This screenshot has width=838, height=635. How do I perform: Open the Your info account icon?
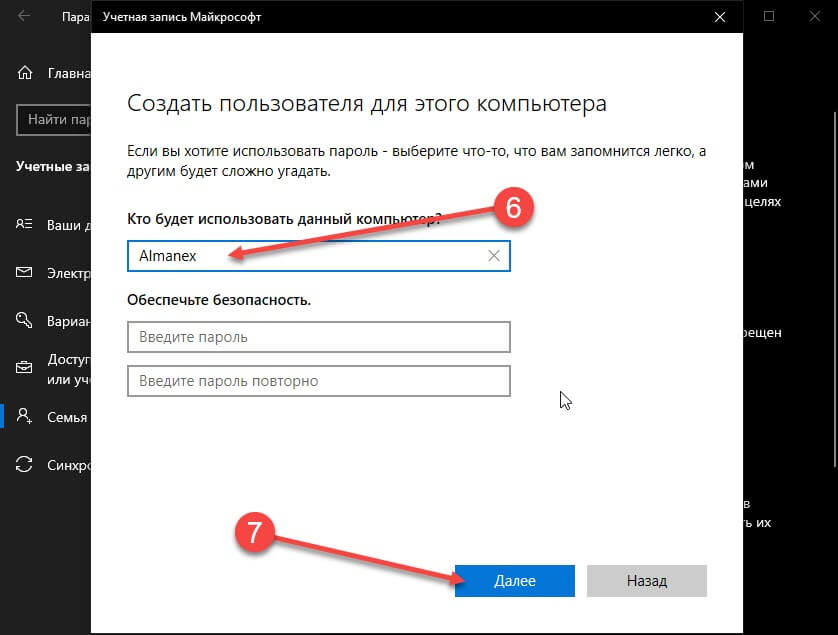pyautogui.click(x=24, y=224)
